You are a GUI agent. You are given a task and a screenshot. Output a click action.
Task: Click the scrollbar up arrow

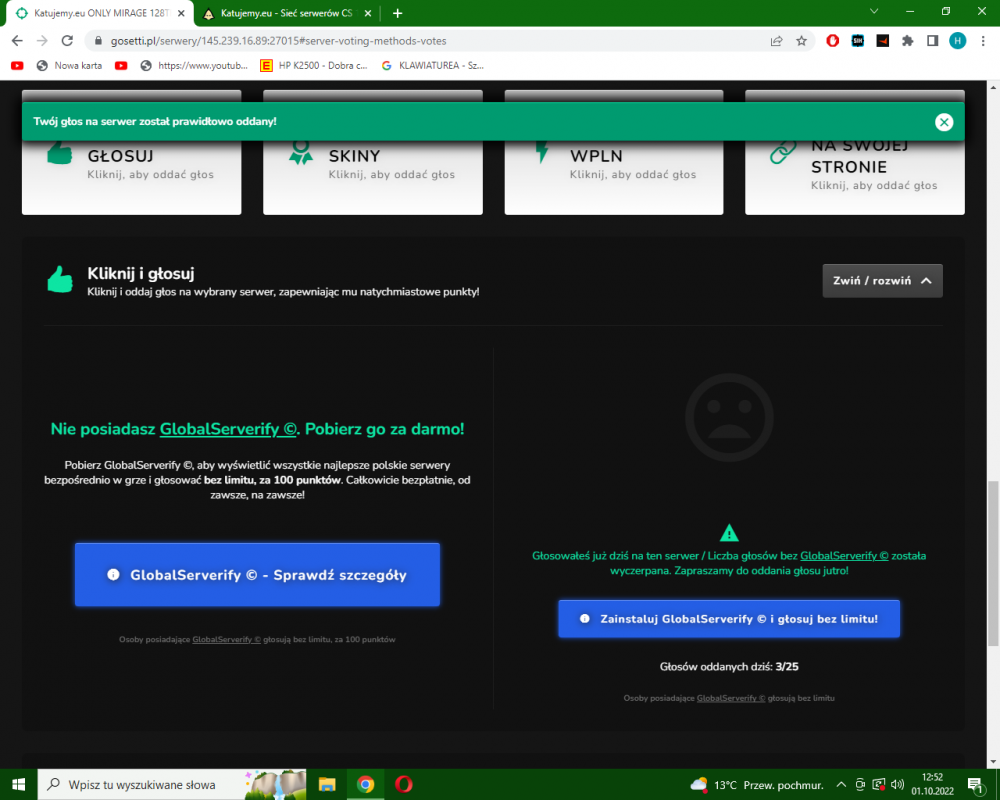(x=993, y=87)
